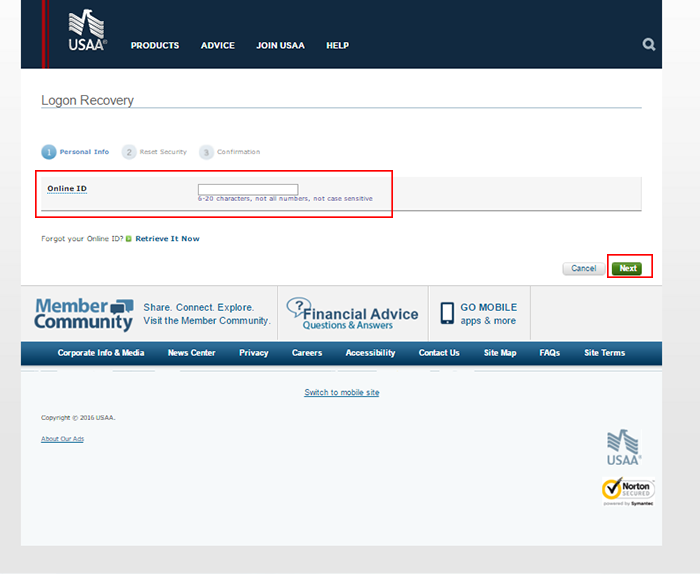Open About Our Ads link

point(63,440)
